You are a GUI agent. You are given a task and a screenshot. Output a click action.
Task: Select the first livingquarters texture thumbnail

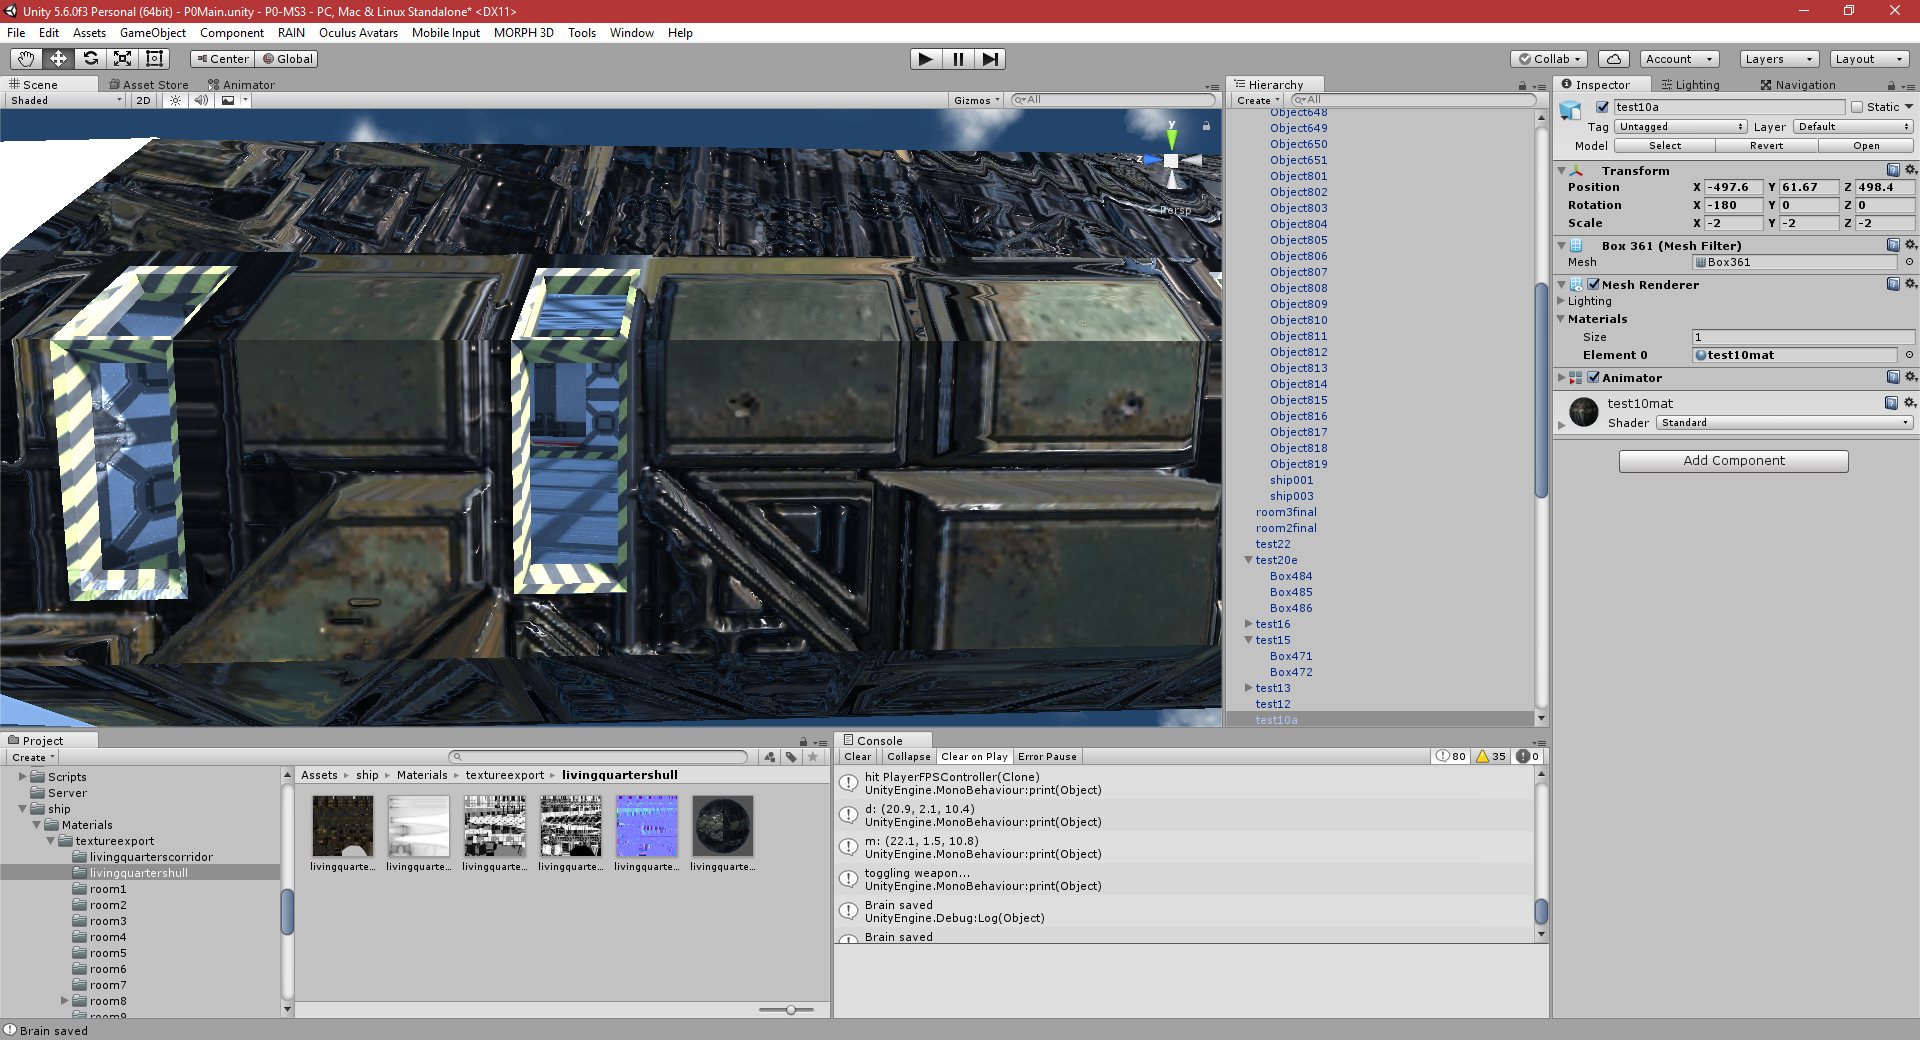(x=341, y=826)
